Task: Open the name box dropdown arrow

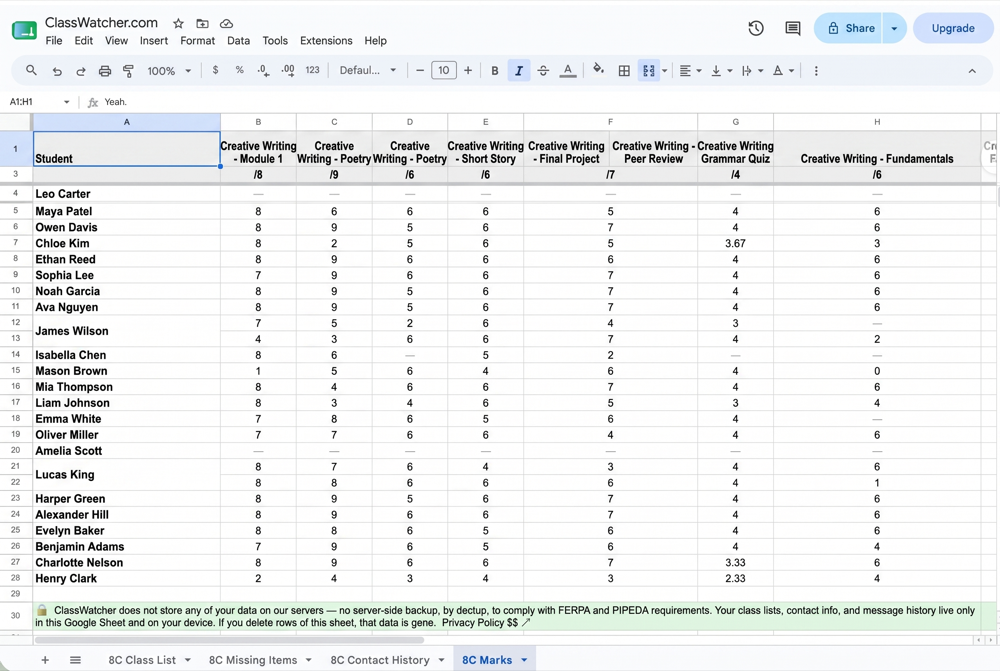Action: tap(66, 102)
